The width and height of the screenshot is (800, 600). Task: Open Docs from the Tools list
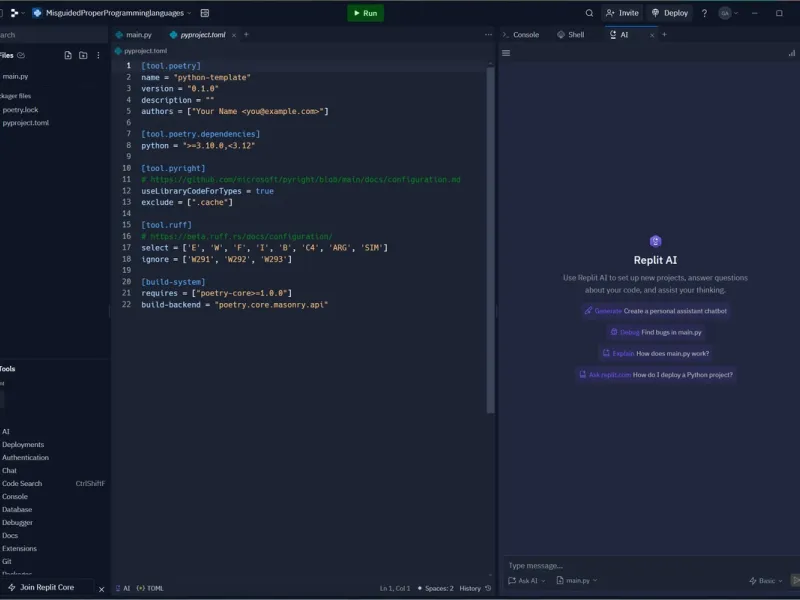[10, 536]
